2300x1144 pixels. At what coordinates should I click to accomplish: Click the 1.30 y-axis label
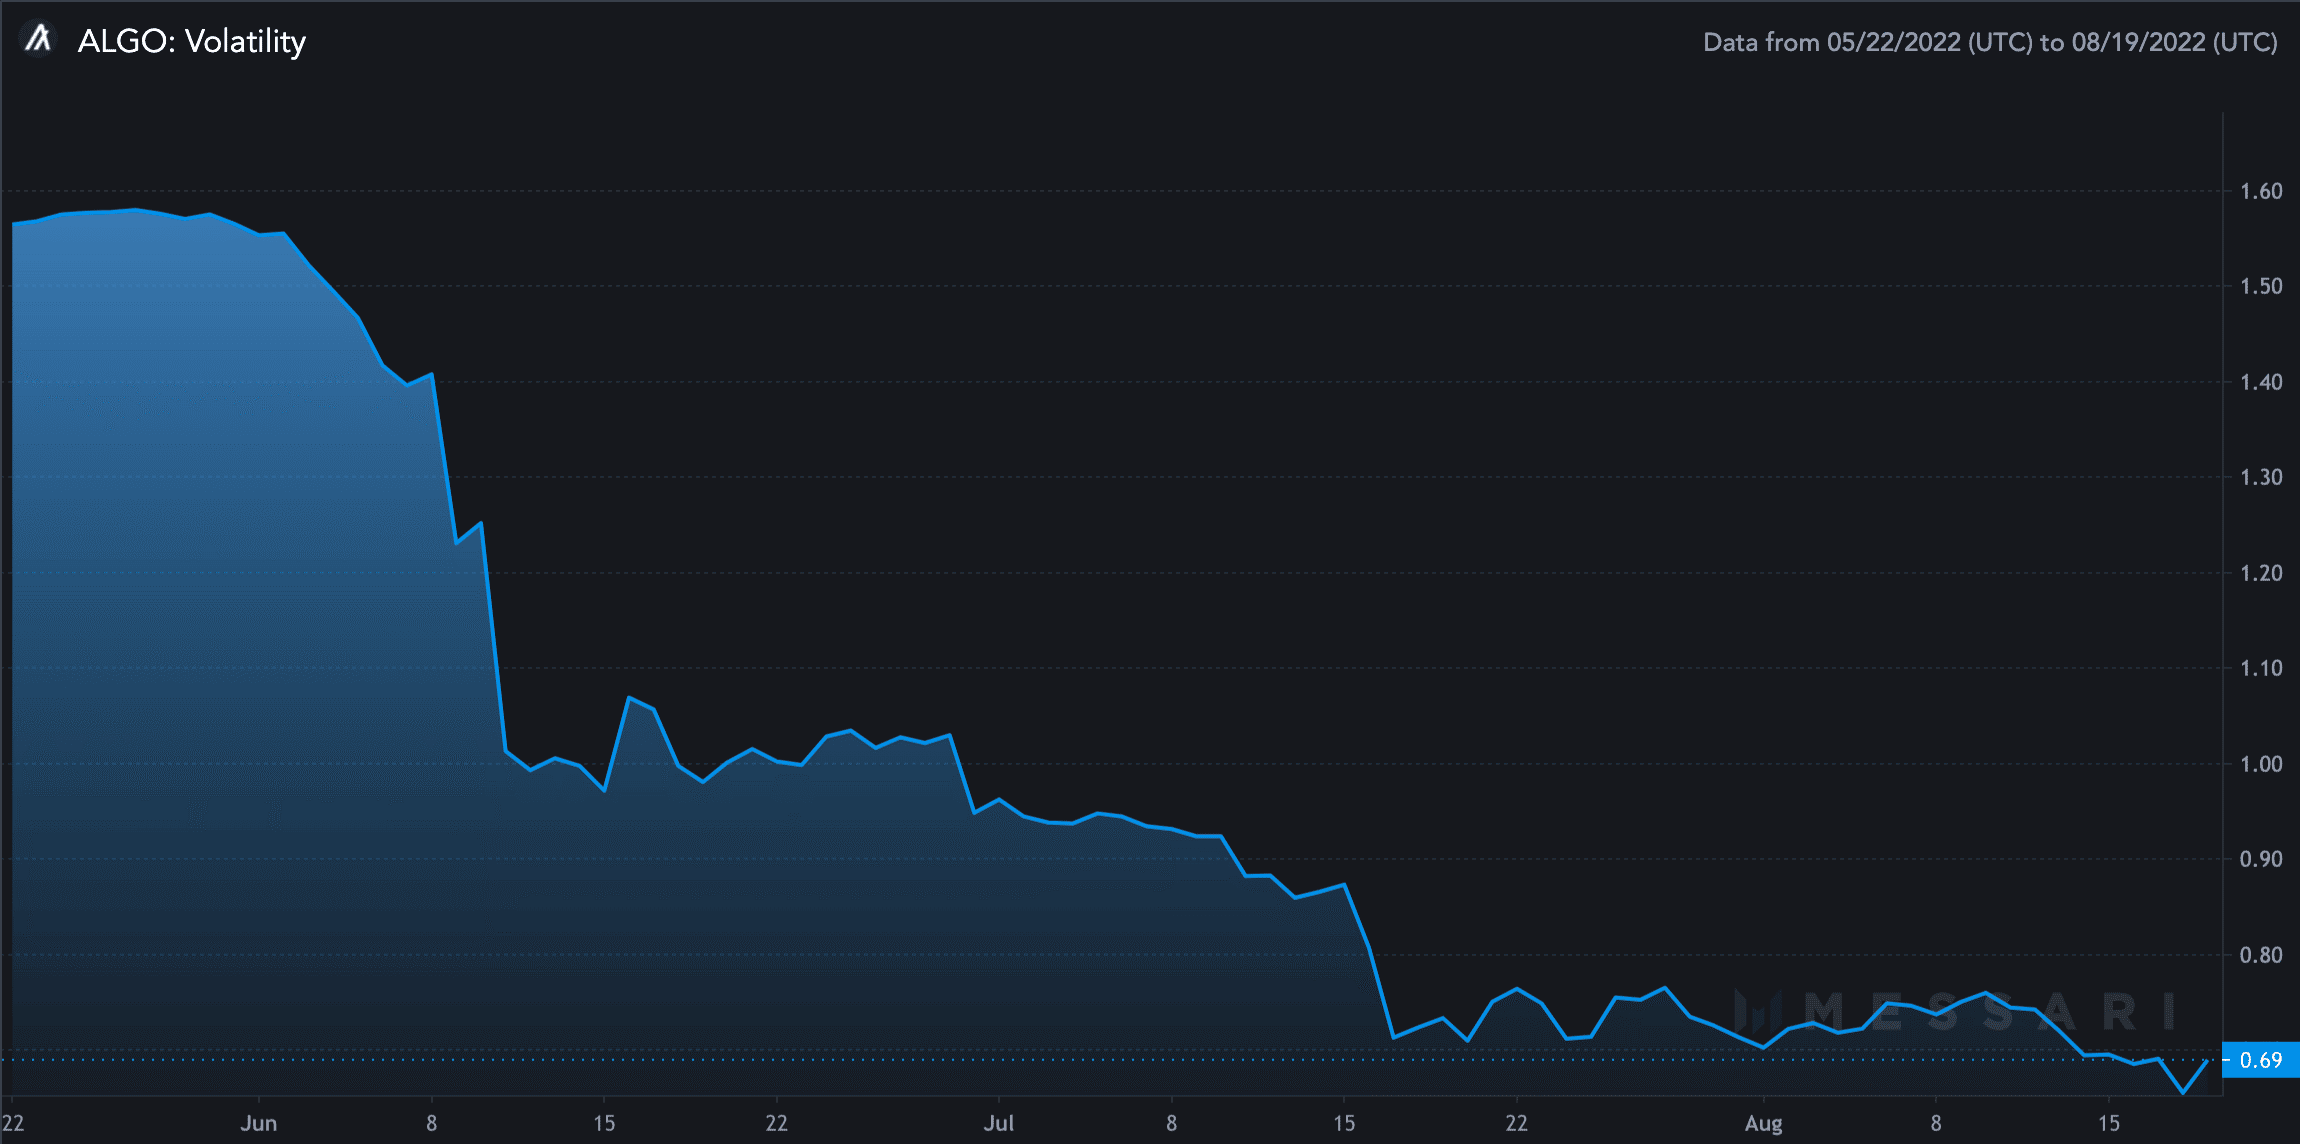click(2261, 477)
